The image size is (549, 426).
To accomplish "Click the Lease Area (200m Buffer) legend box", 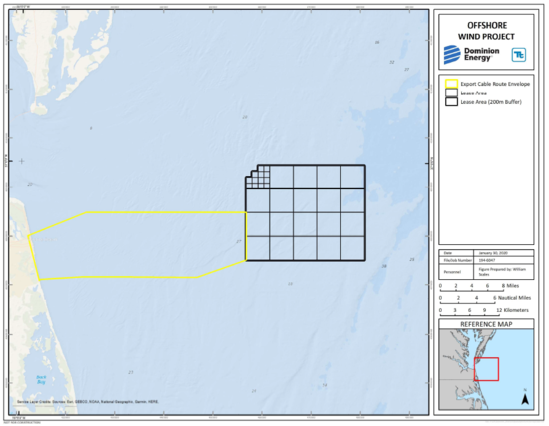I will (x=451, y=102).
